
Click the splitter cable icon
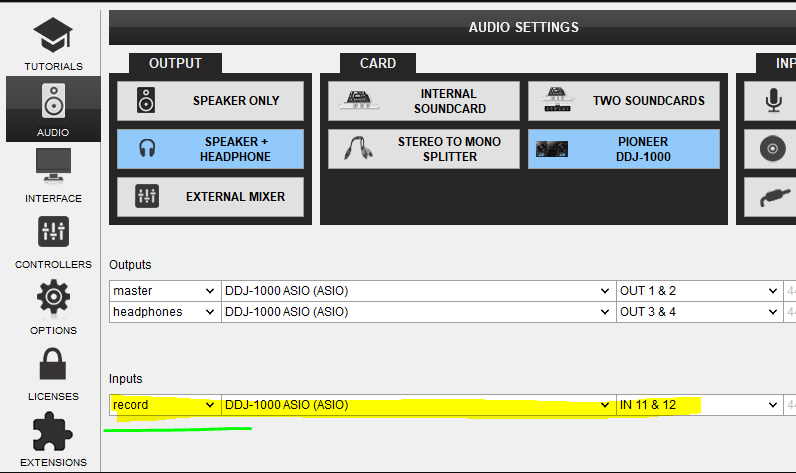[x=358, y=149]
